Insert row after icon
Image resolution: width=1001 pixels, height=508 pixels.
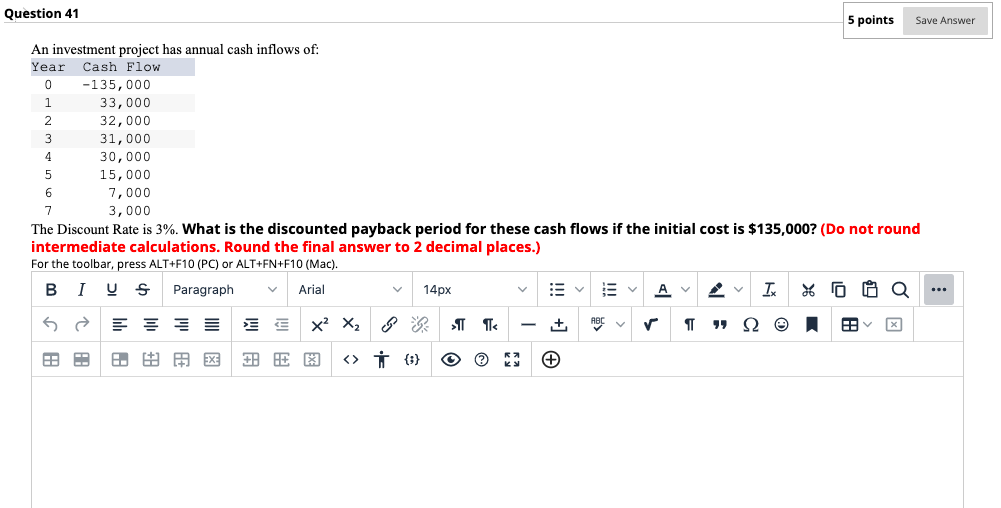tap(181, 360)
